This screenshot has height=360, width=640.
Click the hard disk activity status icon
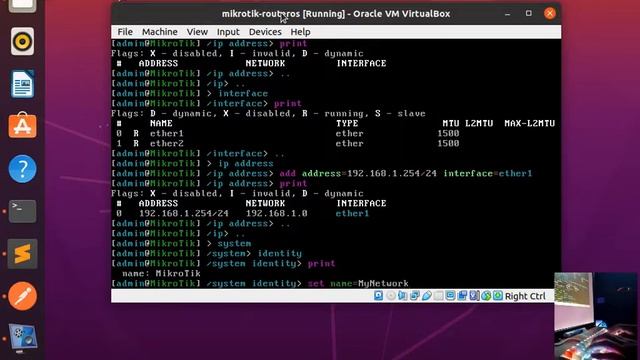pyautogui.click(x=378, y=296)
